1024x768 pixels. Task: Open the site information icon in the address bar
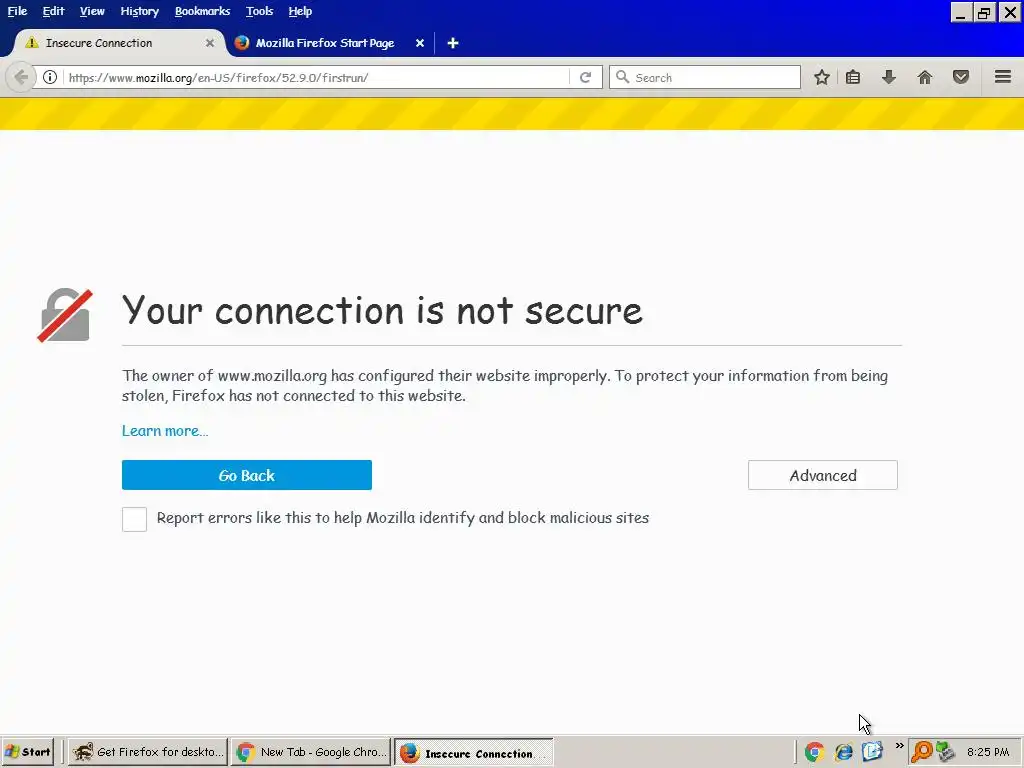50,77
